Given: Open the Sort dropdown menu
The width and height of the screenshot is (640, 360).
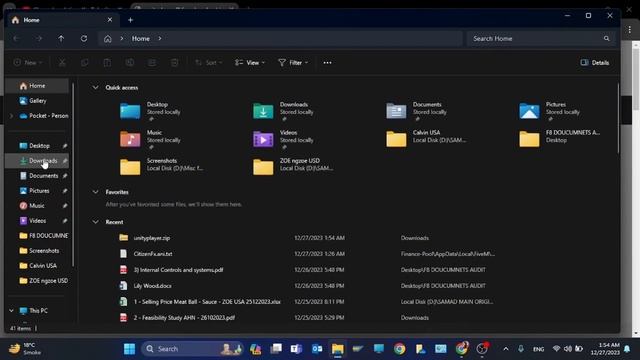Looking at the screenshot, I should 209,62.
